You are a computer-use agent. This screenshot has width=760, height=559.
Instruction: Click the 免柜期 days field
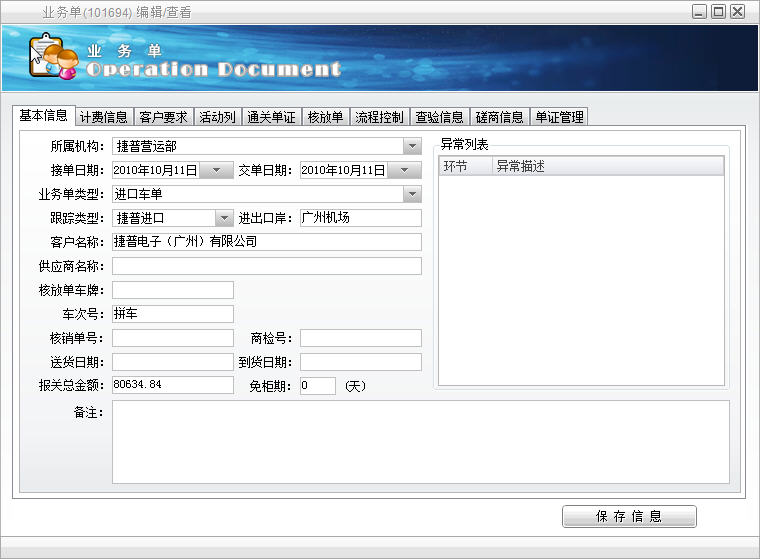(317, 386)
